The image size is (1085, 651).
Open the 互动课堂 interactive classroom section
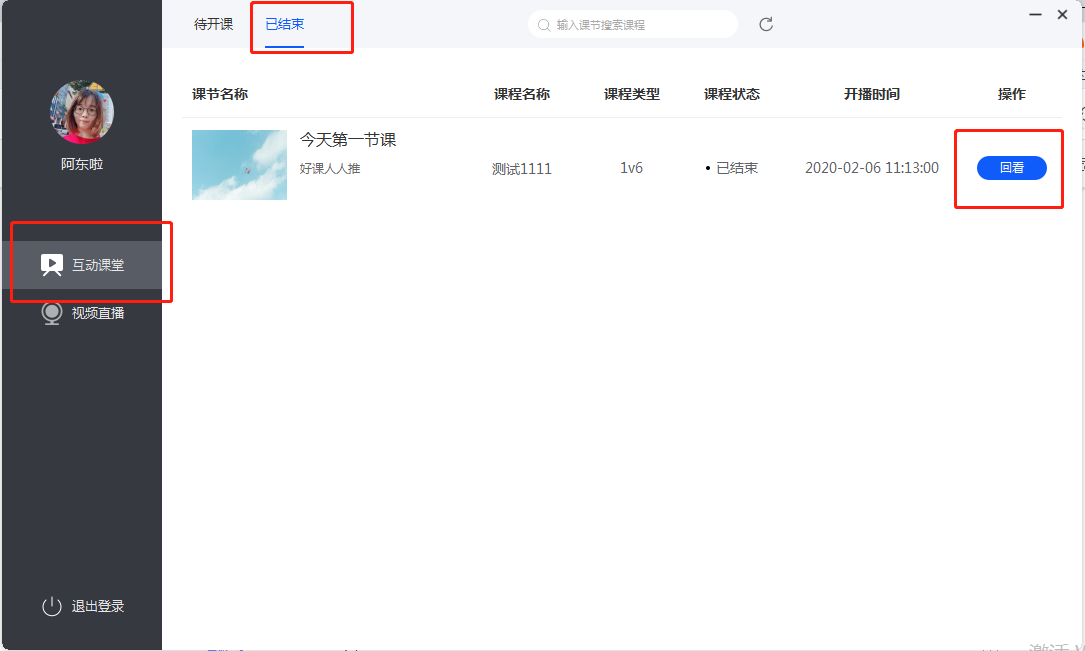click(x=82, y=265)
